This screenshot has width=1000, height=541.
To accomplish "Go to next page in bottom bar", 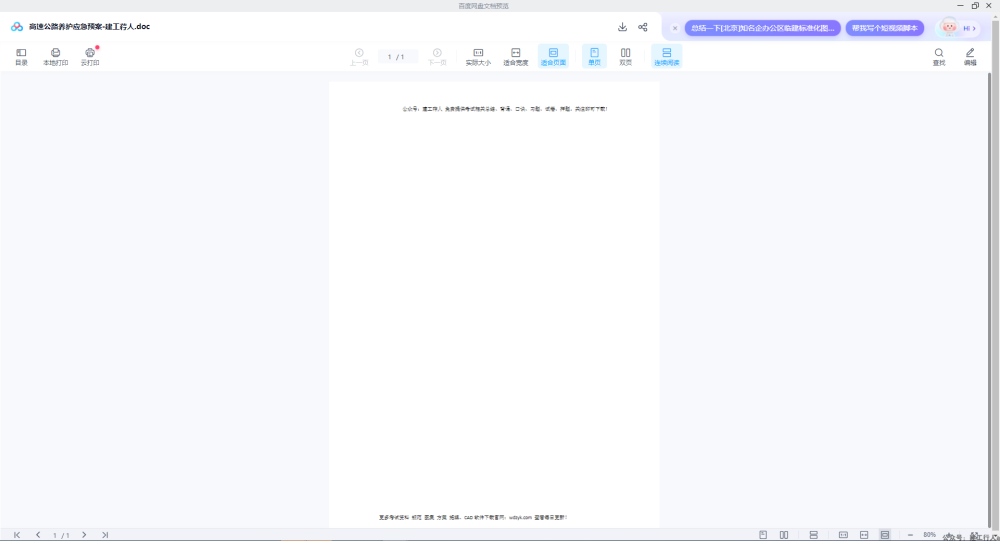I will 84,535.
